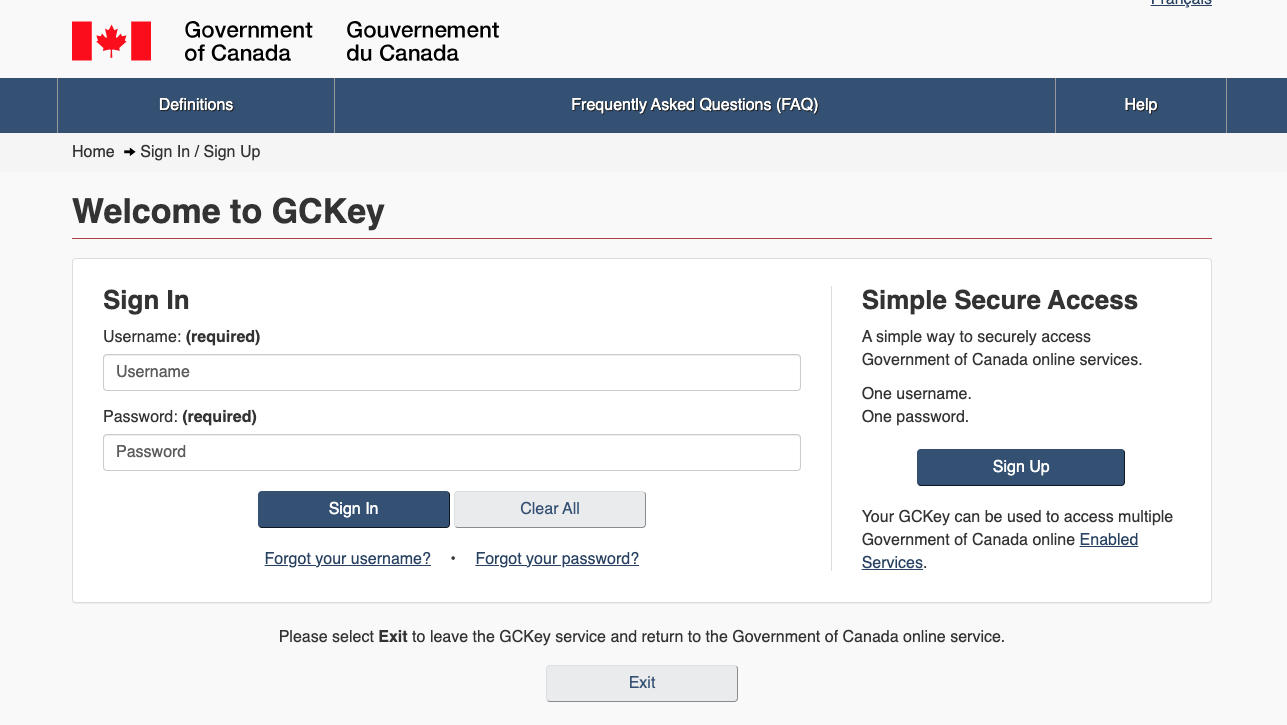Focus the Password input field
This screenshot has width=1287, height=725.
(451, 452)
